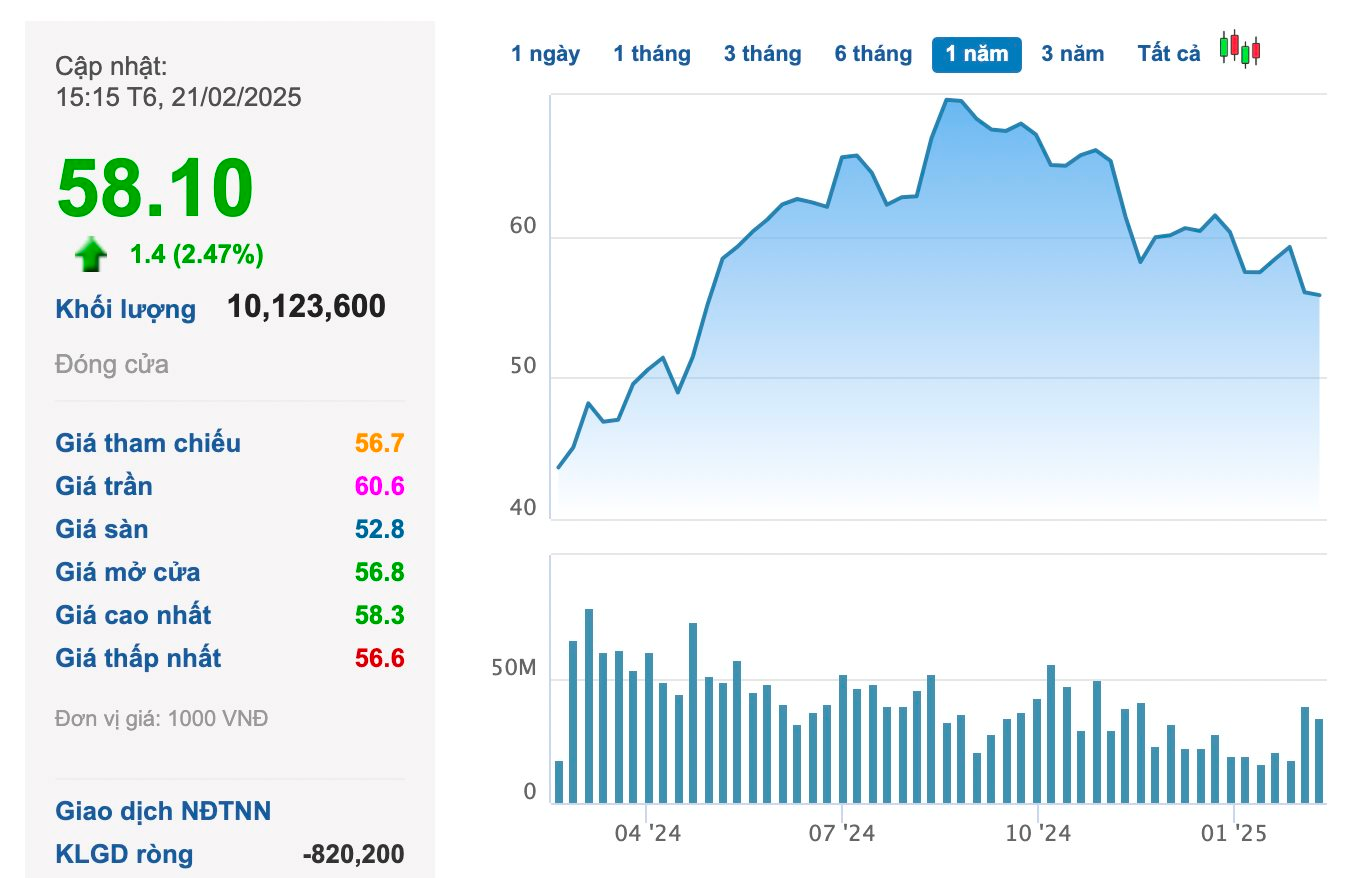Click the Giá tham chiếu label
The width and height of the screenshot is (1358, 878).
(148, 443)
